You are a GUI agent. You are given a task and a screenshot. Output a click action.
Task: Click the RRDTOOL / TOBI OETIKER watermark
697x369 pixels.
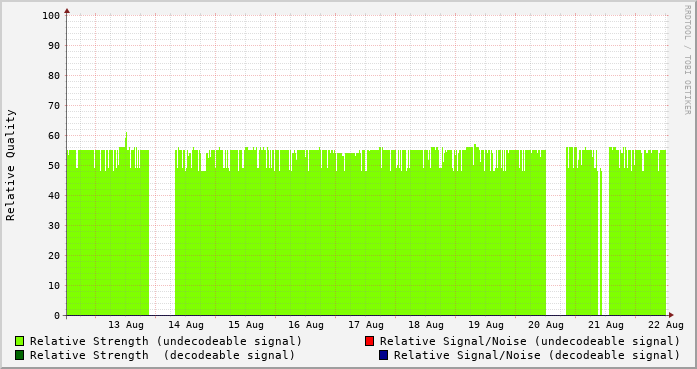click(687, 60)
